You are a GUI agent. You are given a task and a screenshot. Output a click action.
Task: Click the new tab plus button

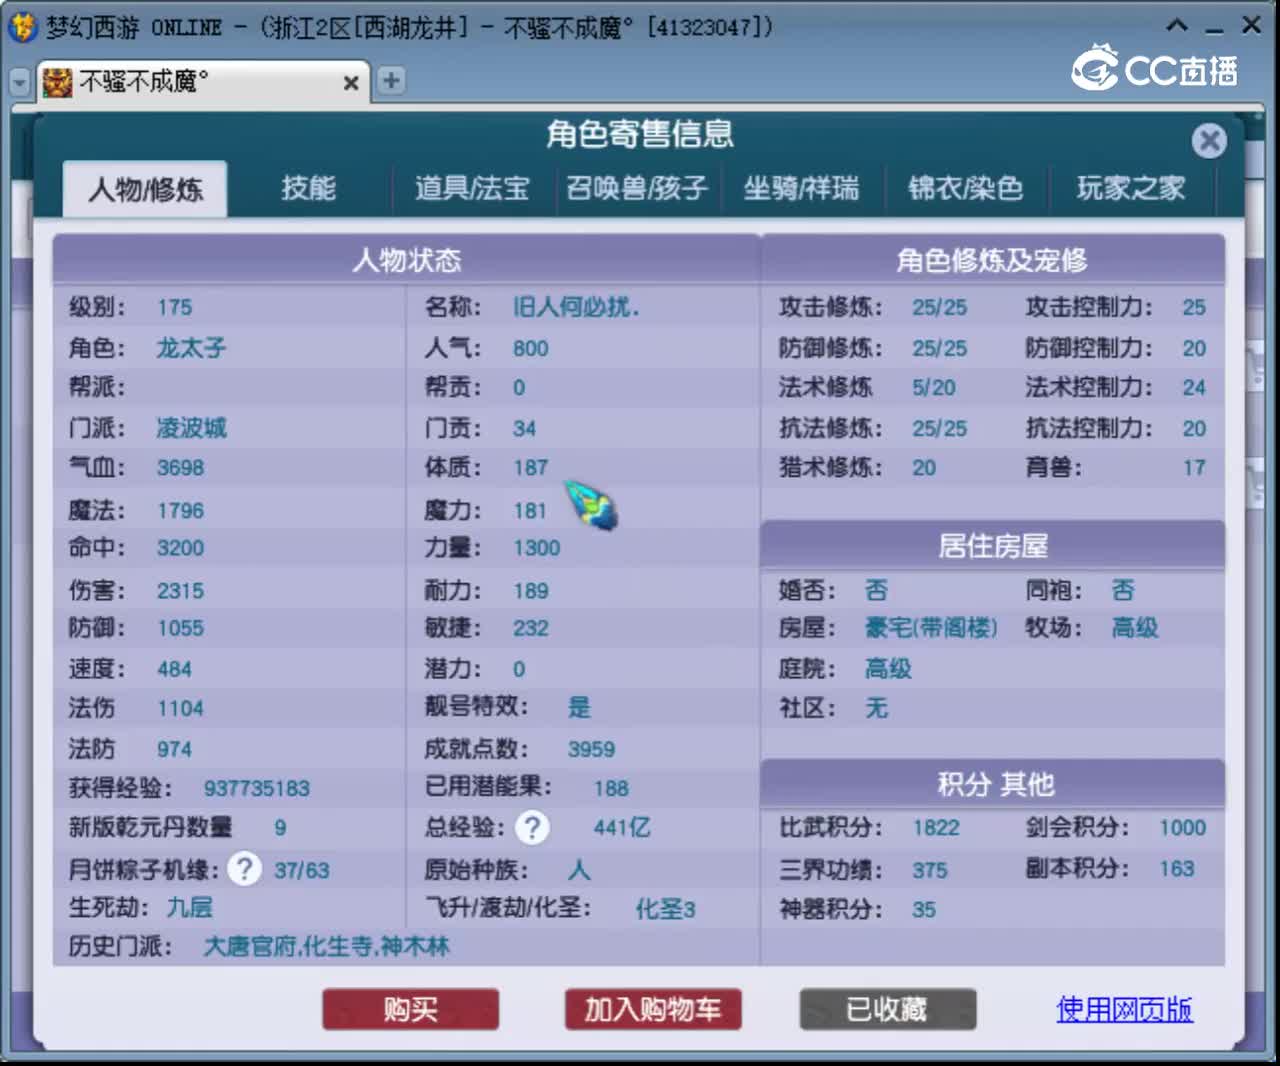391,81
